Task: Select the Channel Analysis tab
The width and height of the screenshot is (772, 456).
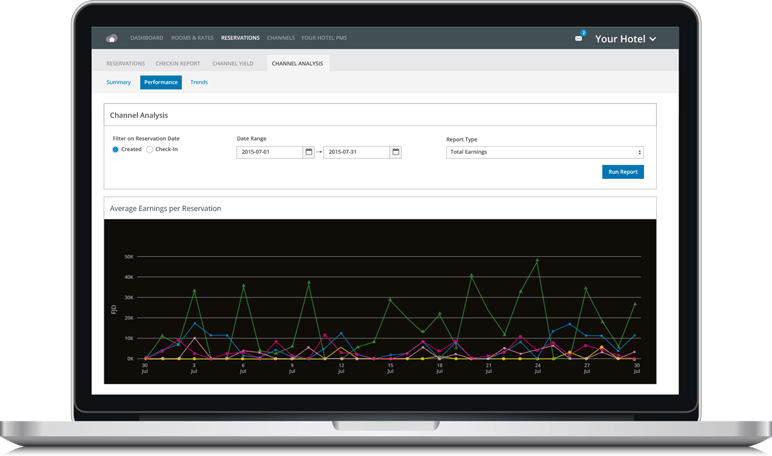Action: coord(297,64)
